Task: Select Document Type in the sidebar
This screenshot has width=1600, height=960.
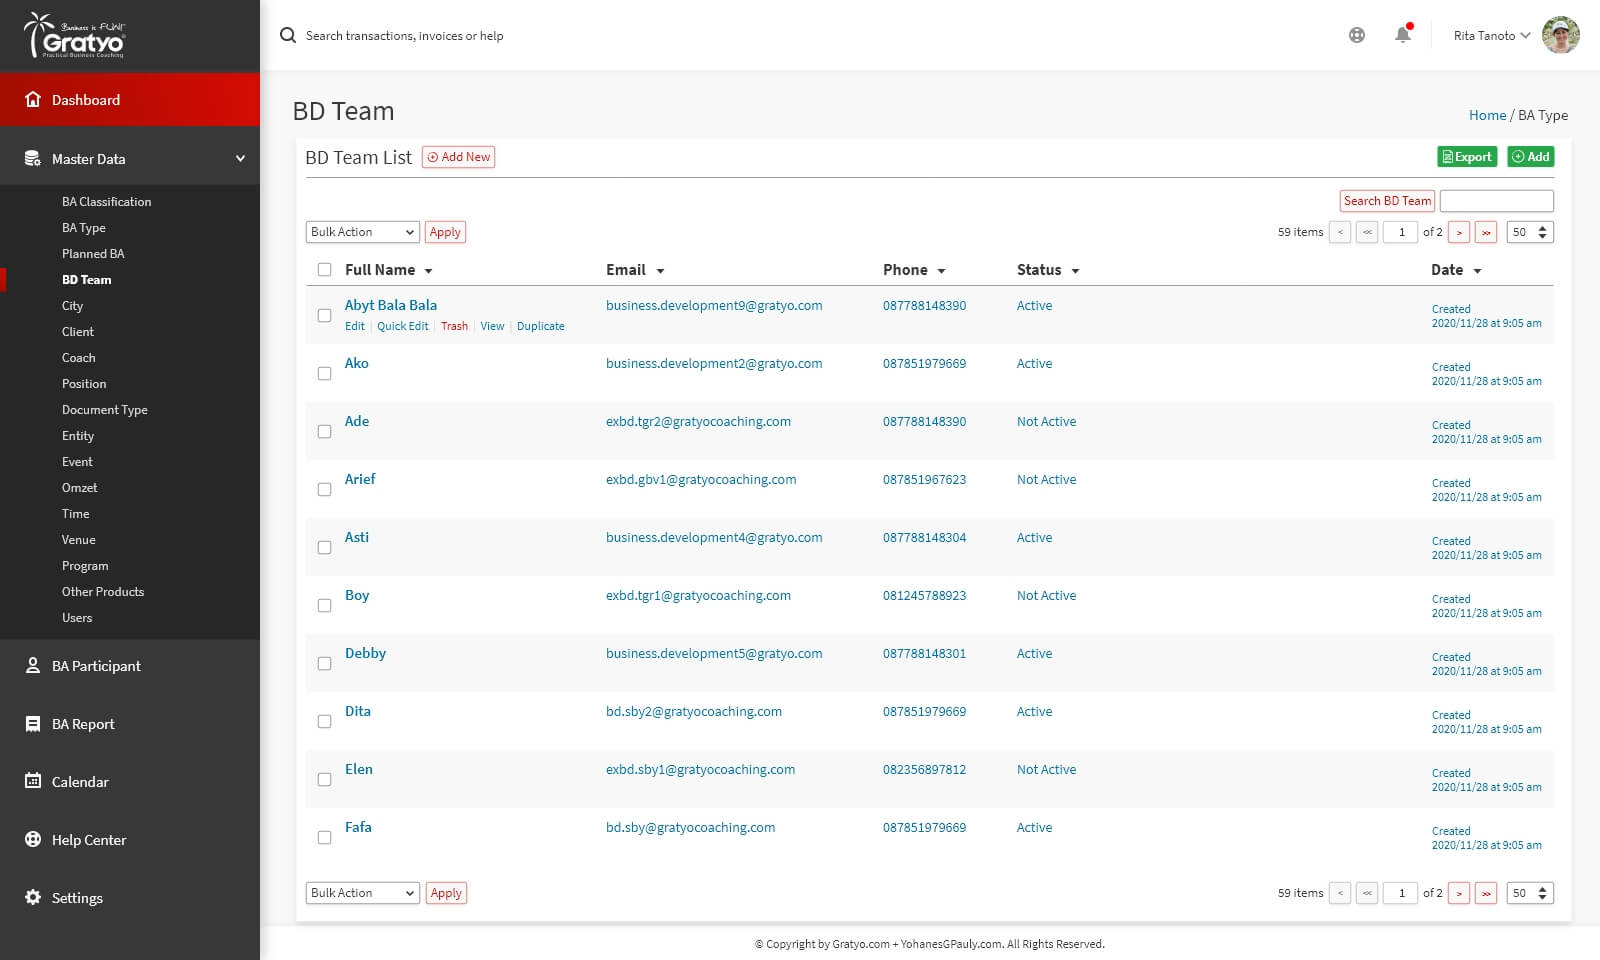Action: click(104, 410)
